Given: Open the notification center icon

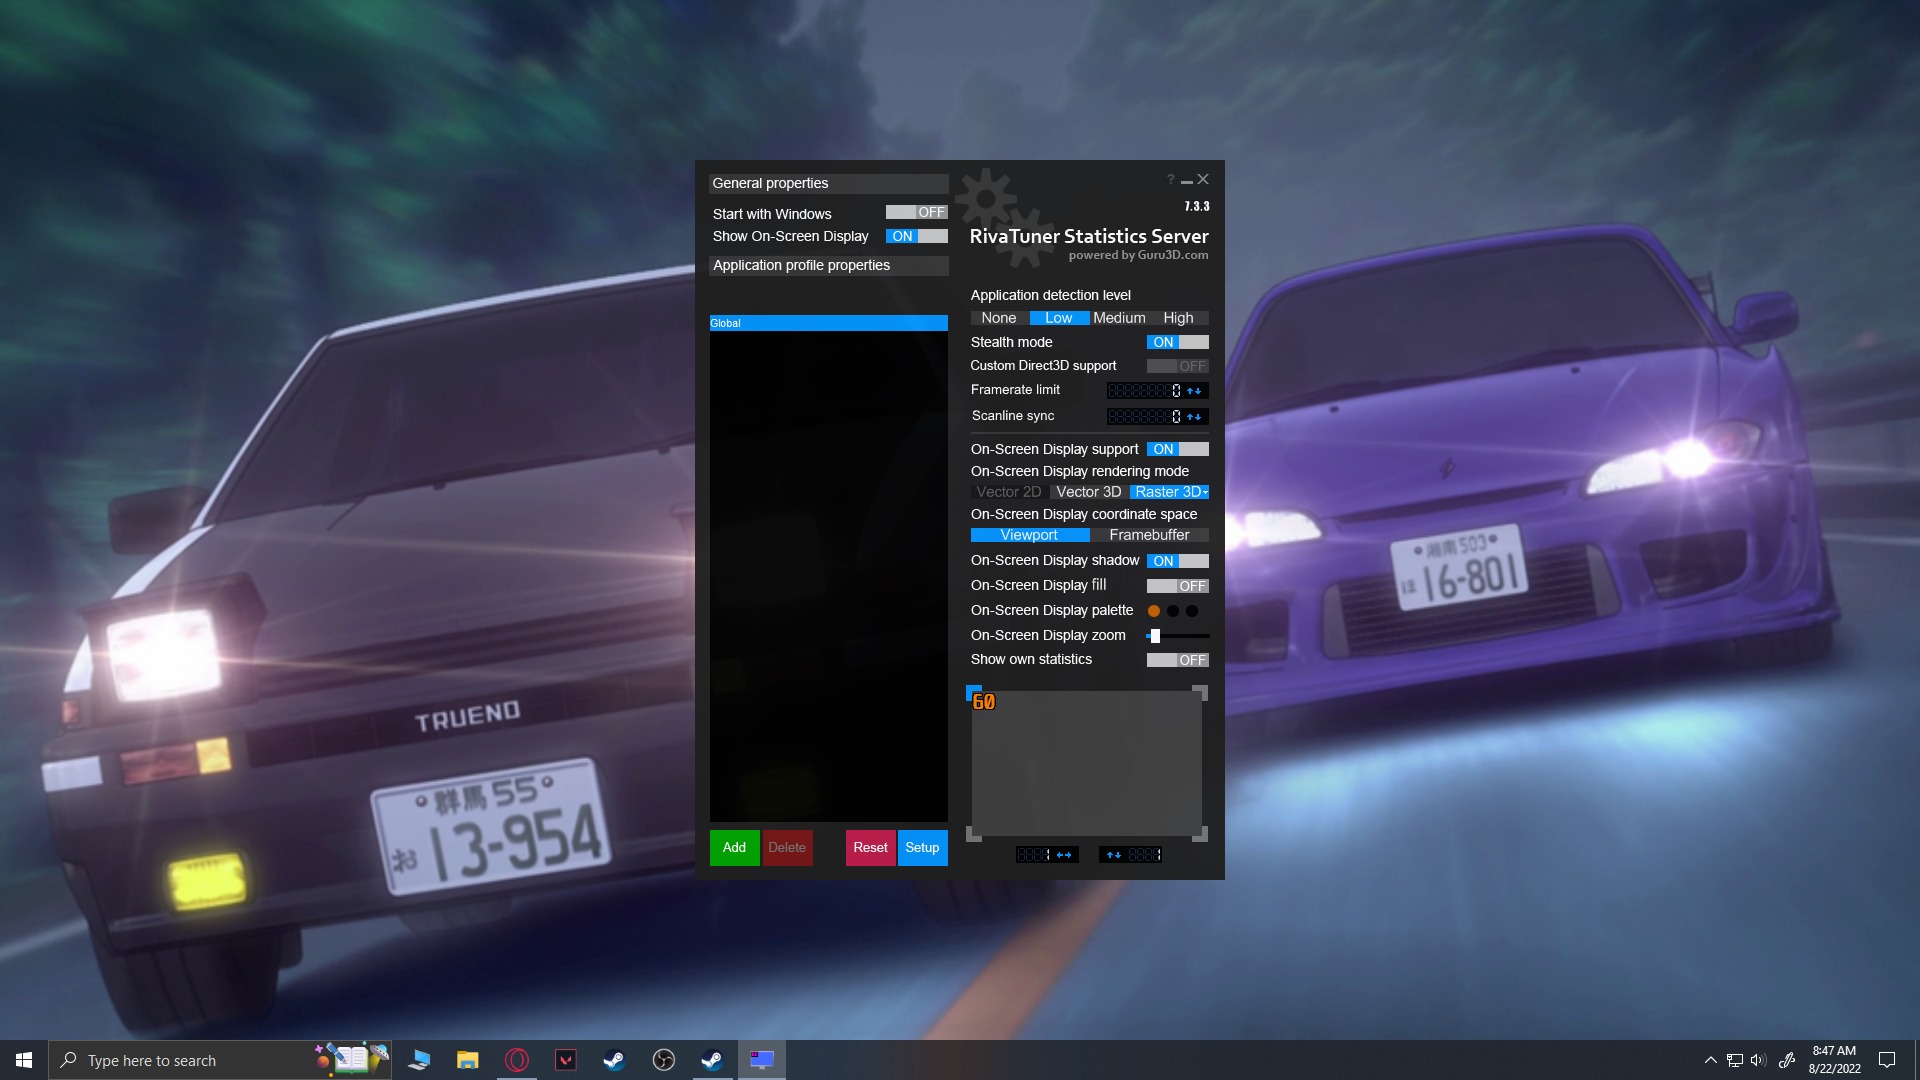Looking at the screenshot, I should pyautogui.click(x=1887, y=1060).
